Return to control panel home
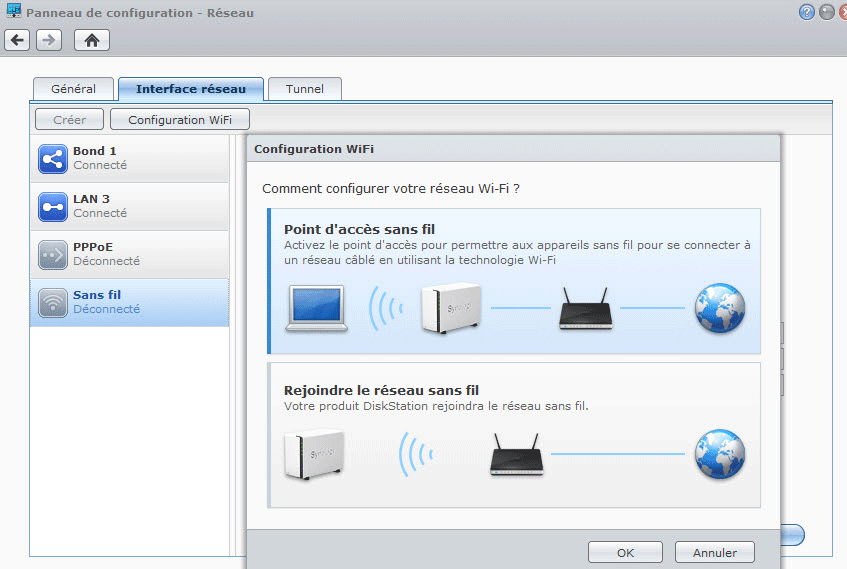Viewport: 847px width, 569px height. point(92,40)
